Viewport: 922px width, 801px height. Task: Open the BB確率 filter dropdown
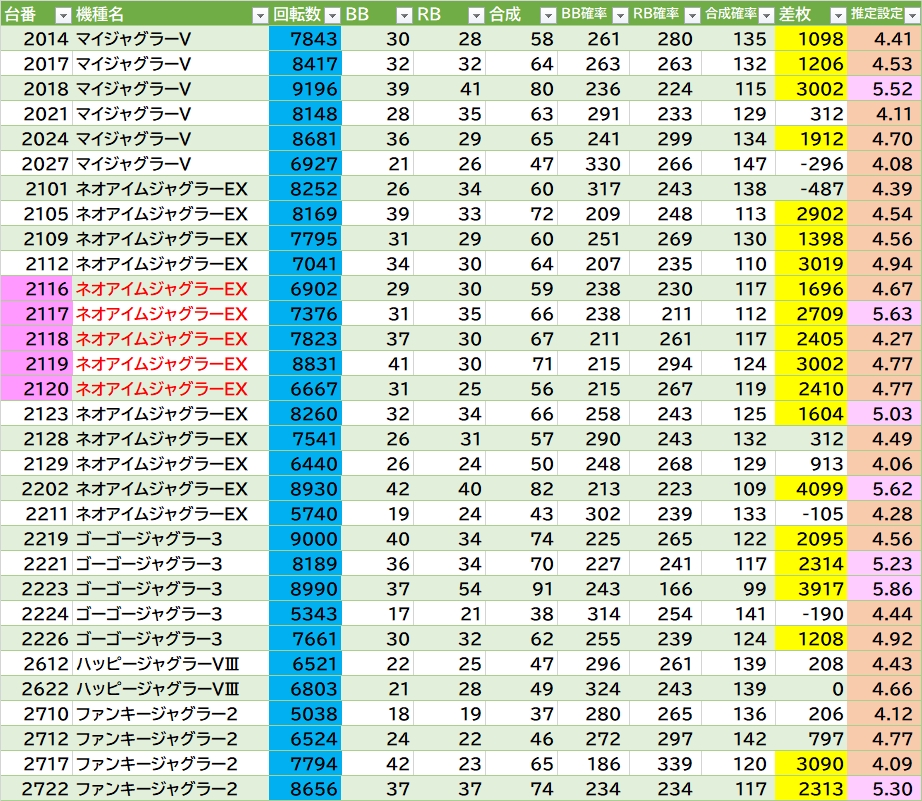click(x=620, y=15)
